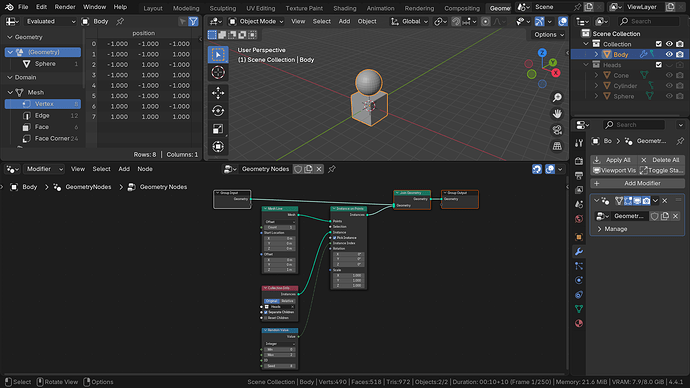690x388 pixels.
Task: Select the Select Box tool
Action: [x=218, y=55]
